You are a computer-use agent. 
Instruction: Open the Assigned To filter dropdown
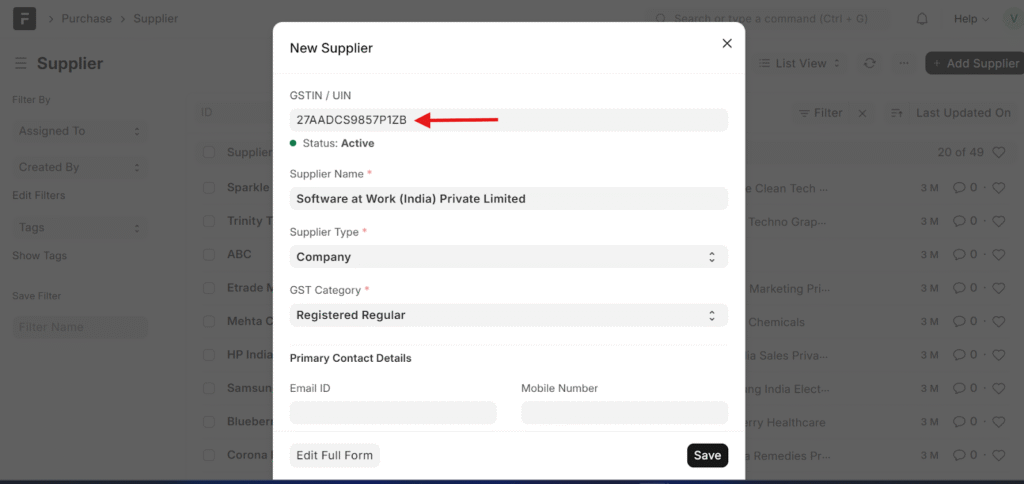point(80,131)
